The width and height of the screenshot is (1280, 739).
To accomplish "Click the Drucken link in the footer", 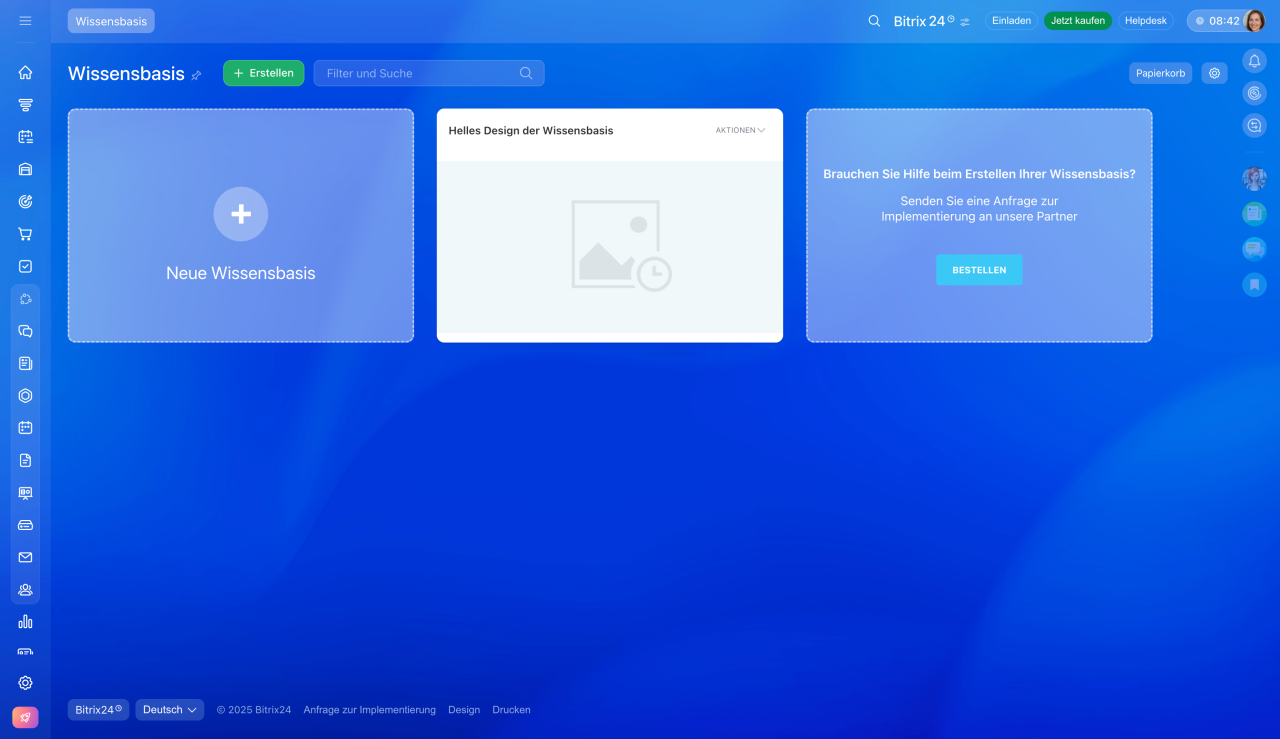I will 511,710.
